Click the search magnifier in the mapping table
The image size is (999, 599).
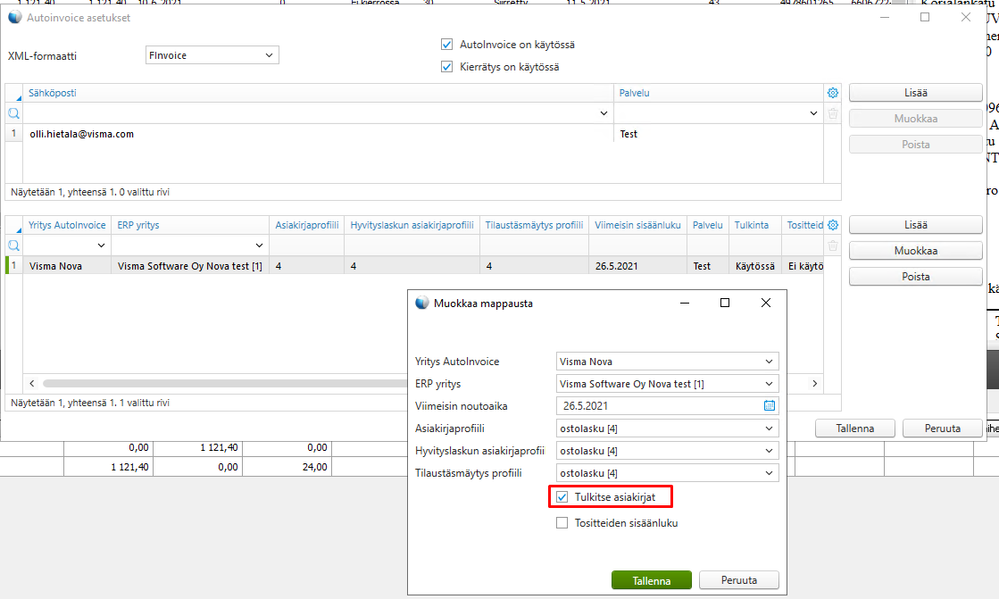(x=13, y=245)
